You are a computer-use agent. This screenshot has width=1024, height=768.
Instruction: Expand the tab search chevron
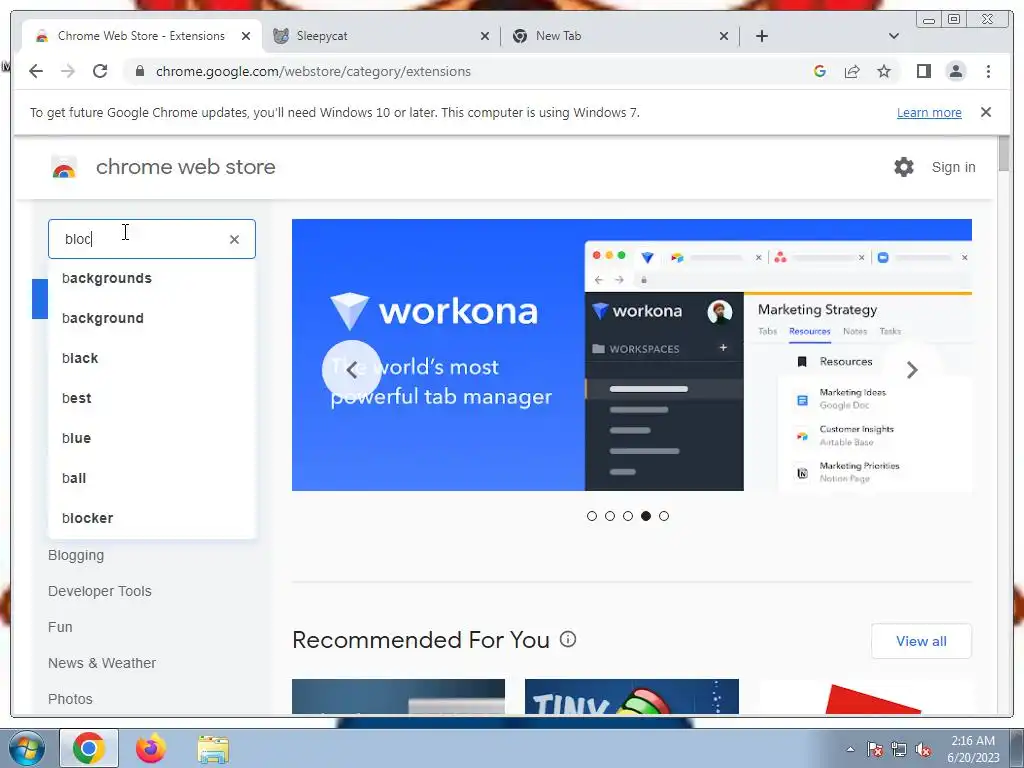pyautogui.click(x=893, y=36)
